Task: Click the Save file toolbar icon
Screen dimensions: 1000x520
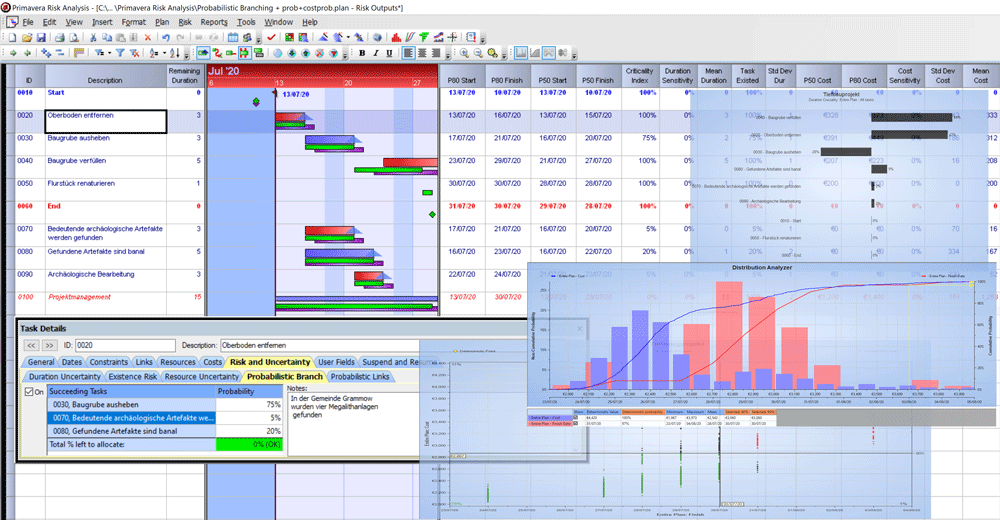Action: 41,37
